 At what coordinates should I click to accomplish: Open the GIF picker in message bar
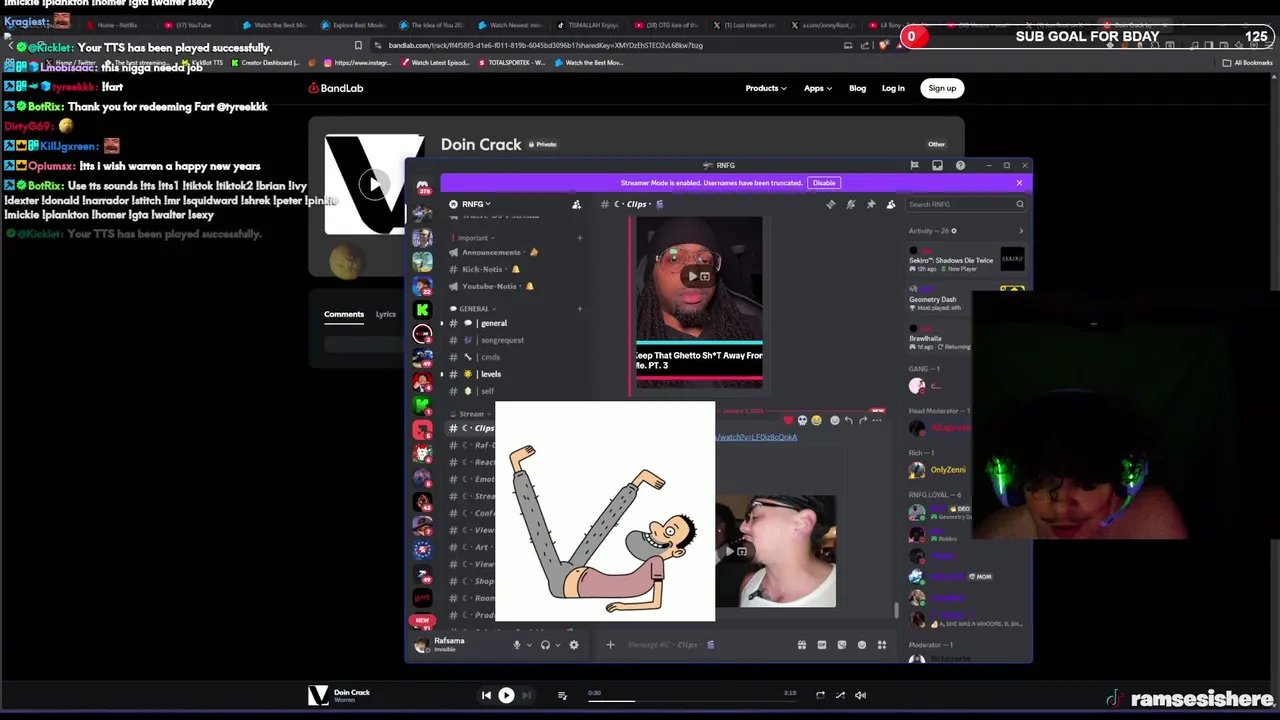pyautogui.click(x=821, y=645)
